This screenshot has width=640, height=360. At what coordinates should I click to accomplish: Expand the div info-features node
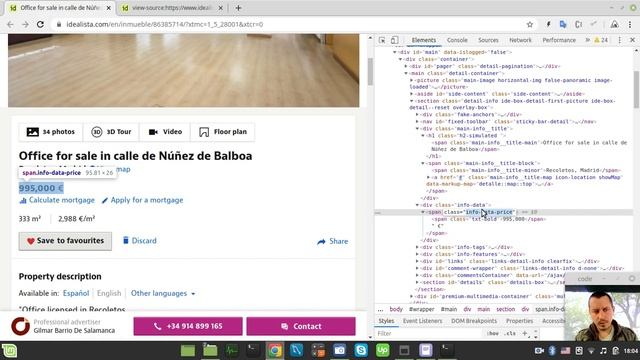pos(418,254)
